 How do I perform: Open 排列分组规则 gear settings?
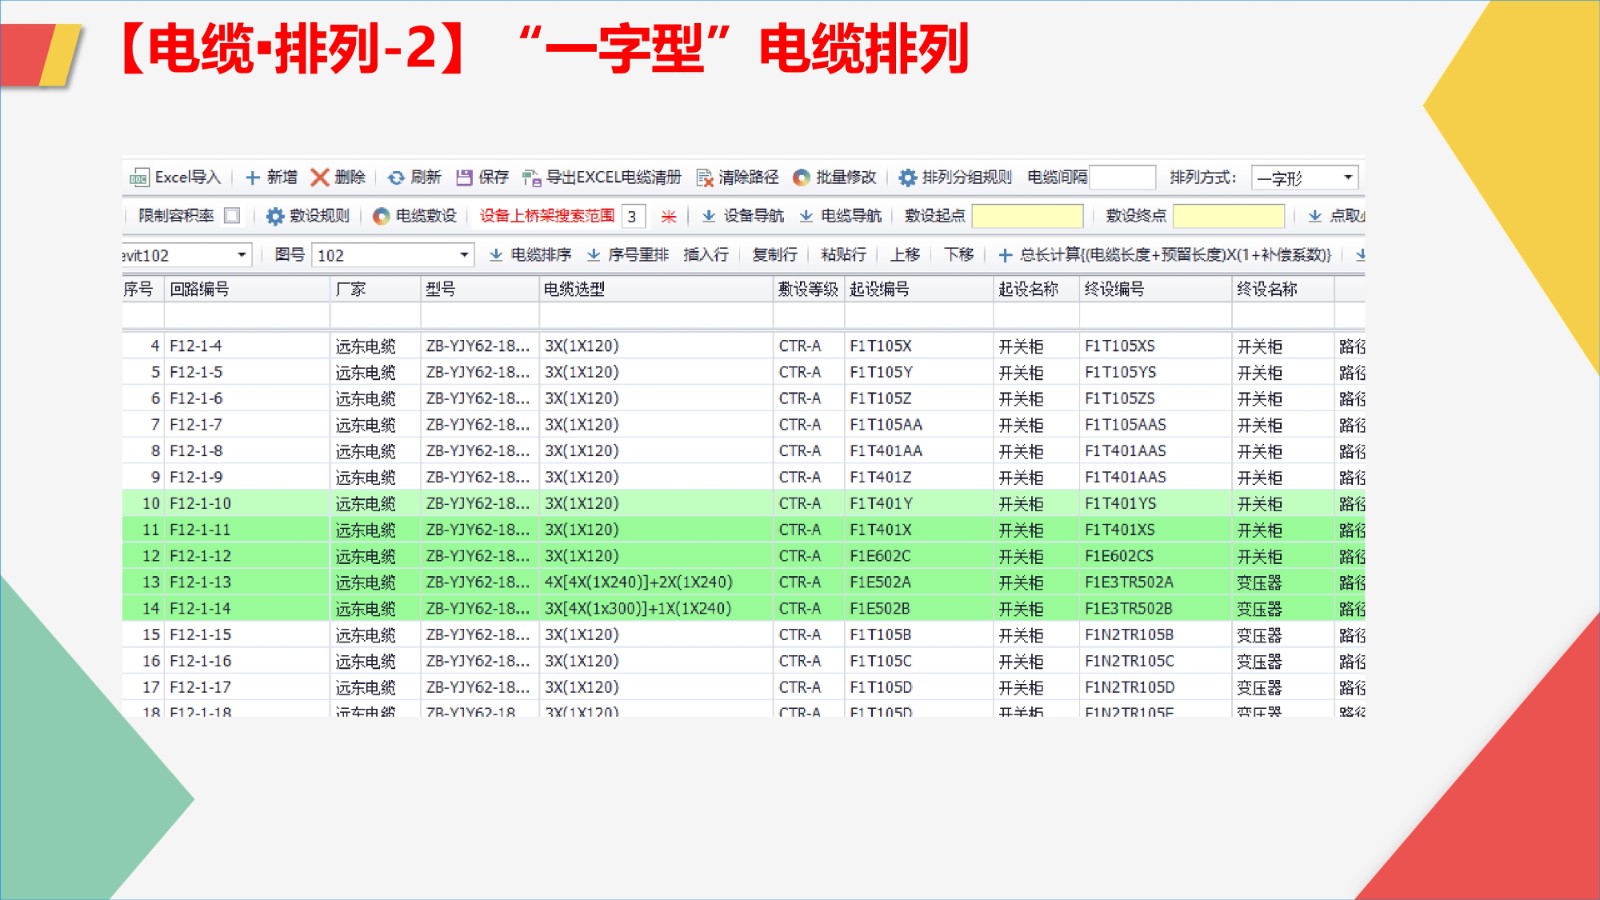907,178
